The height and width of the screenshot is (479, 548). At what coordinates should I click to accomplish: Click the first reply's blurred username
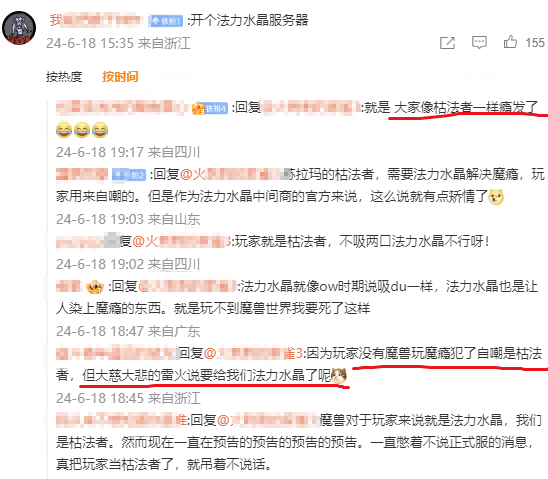(121, 108)
